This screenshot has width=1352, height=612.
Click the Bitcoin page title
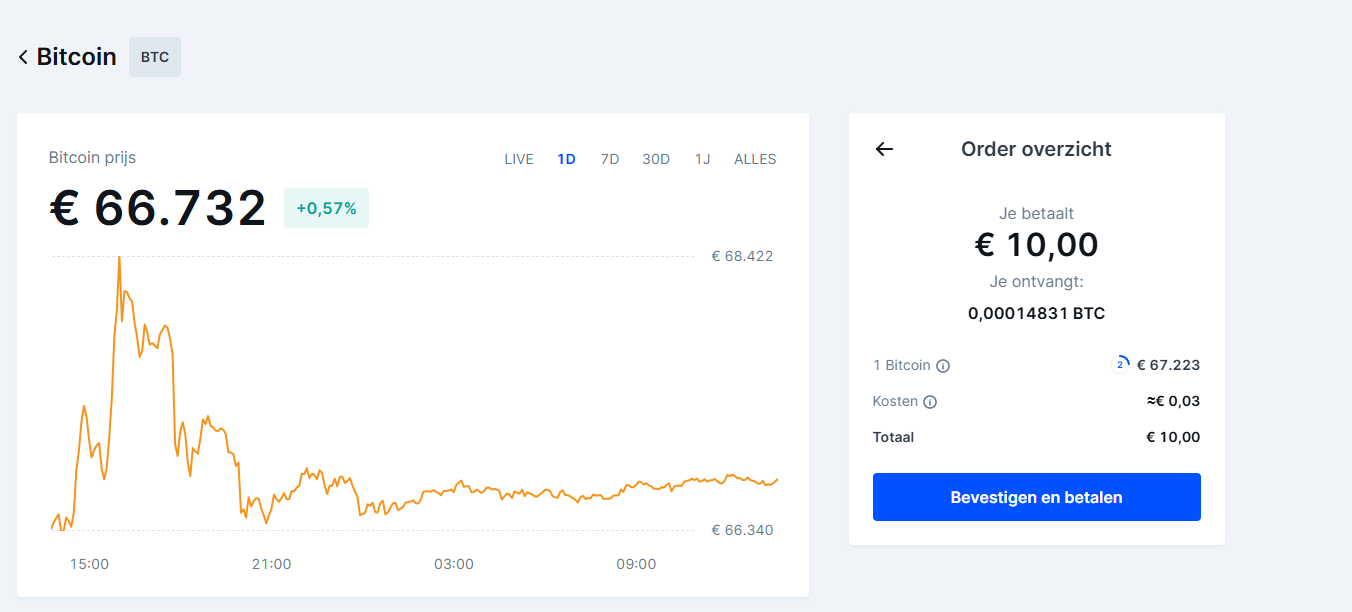(76, 57)
